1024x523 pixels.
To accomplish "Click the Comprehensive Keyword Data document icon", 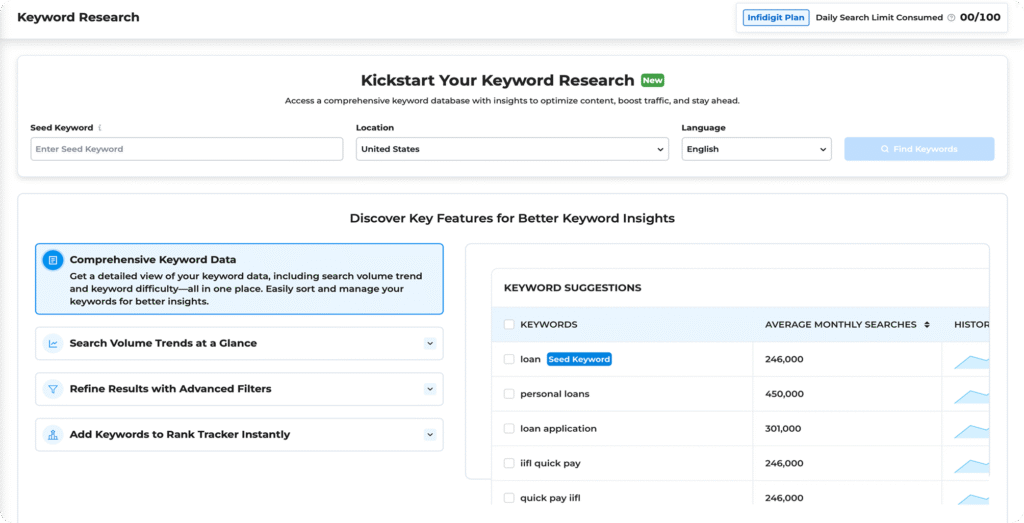I will click(x=53, y=260).
